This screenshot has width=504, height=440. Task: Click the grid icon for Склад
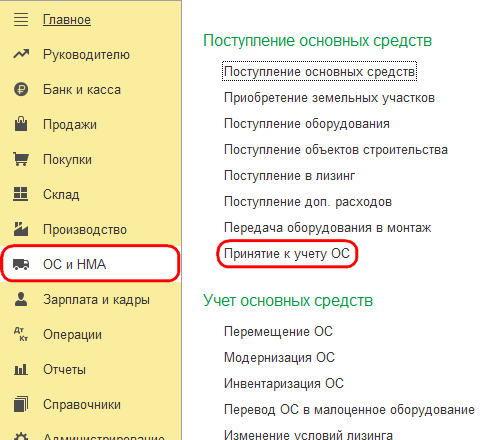pos(21,194)
